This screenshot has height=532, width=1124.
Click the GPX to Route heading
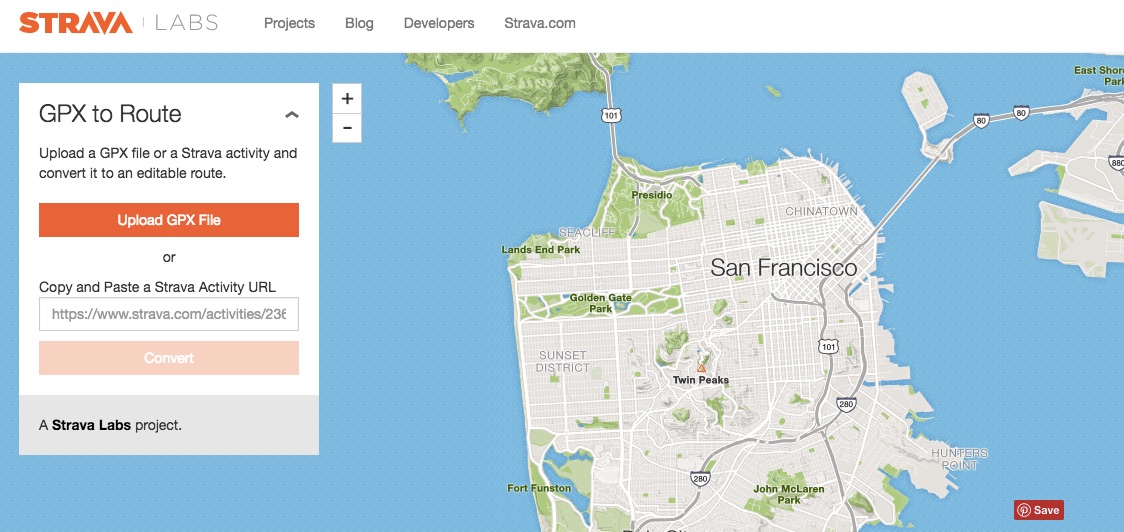110,114
